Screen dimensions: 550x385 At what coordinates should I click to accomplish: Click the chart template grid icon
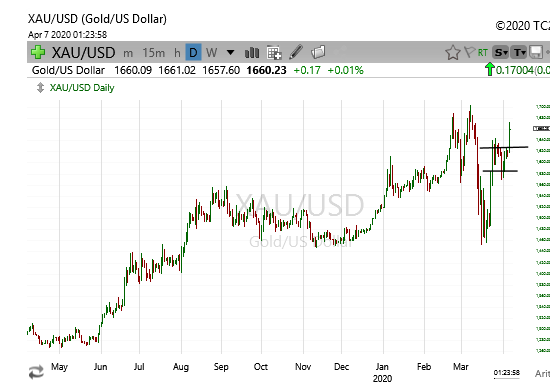click(274, 53)
